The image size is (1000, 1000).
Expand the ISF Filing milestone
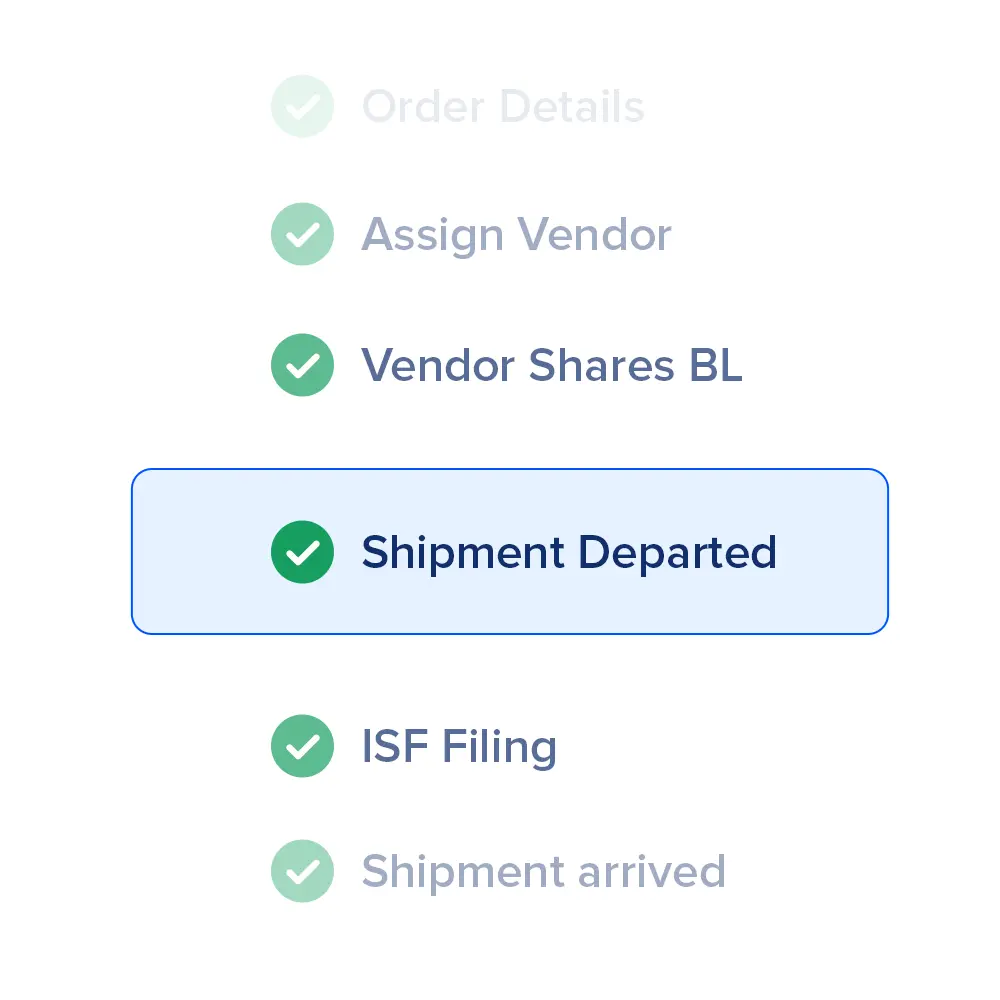(459, 746)
